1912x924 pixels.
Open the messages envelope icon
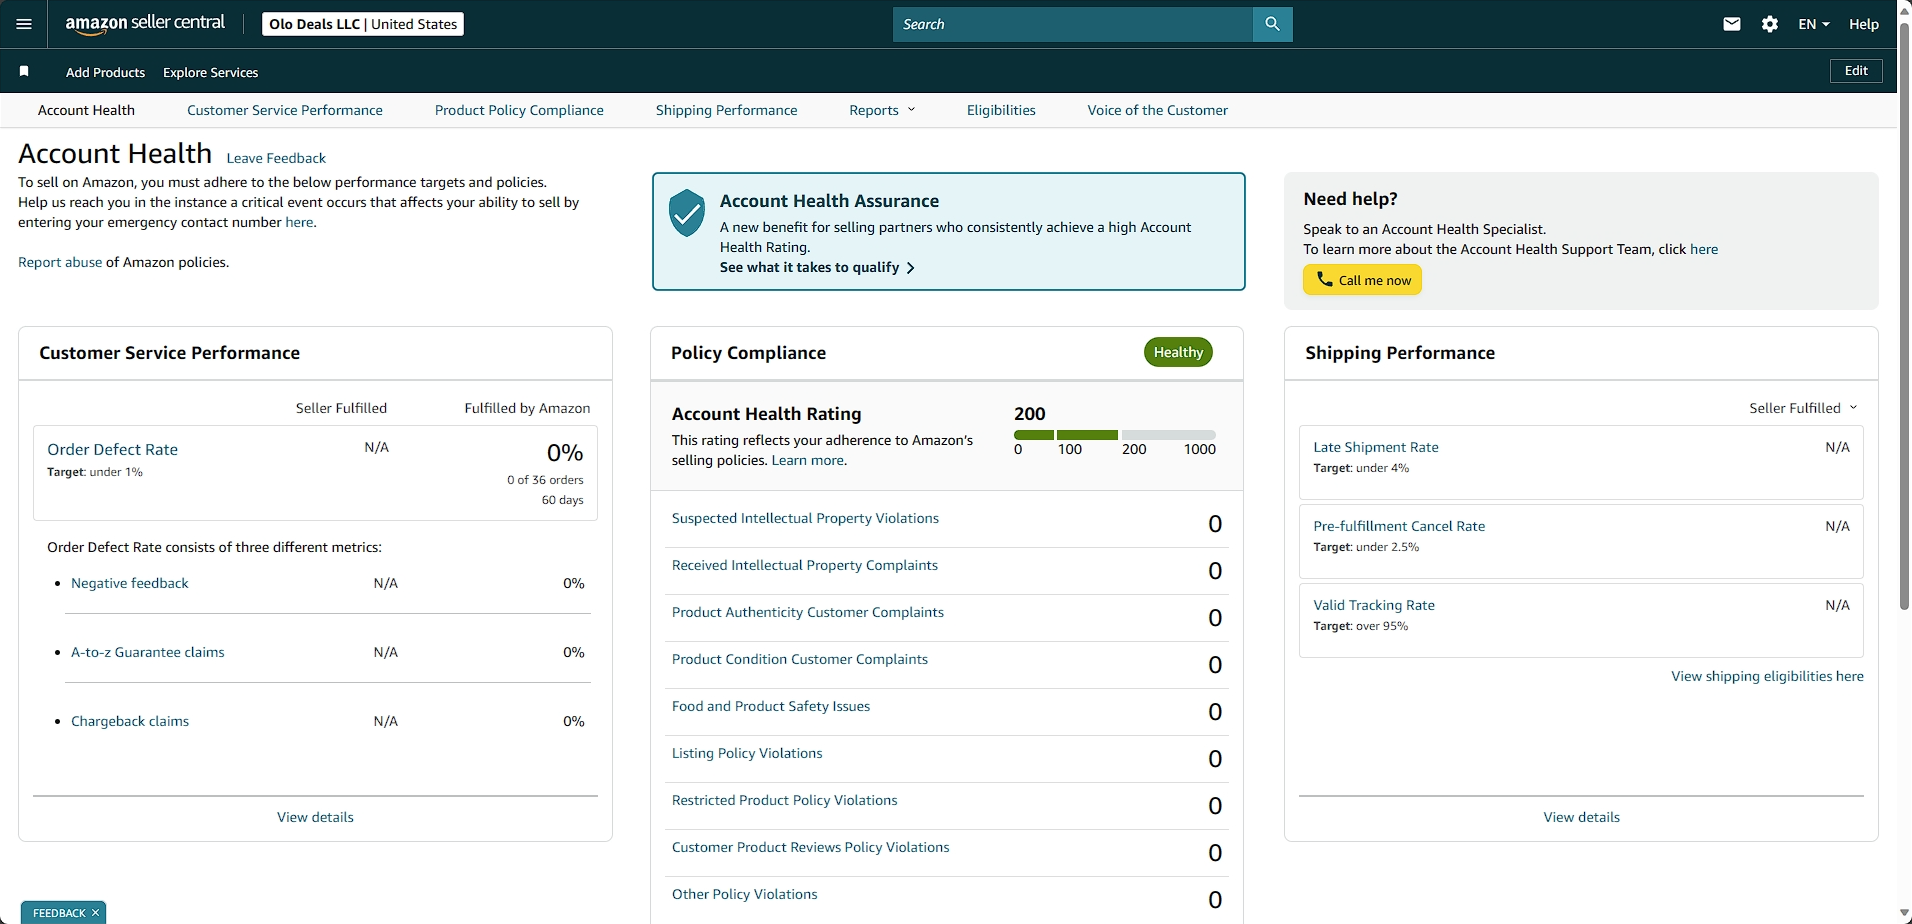coord(1732,24)
